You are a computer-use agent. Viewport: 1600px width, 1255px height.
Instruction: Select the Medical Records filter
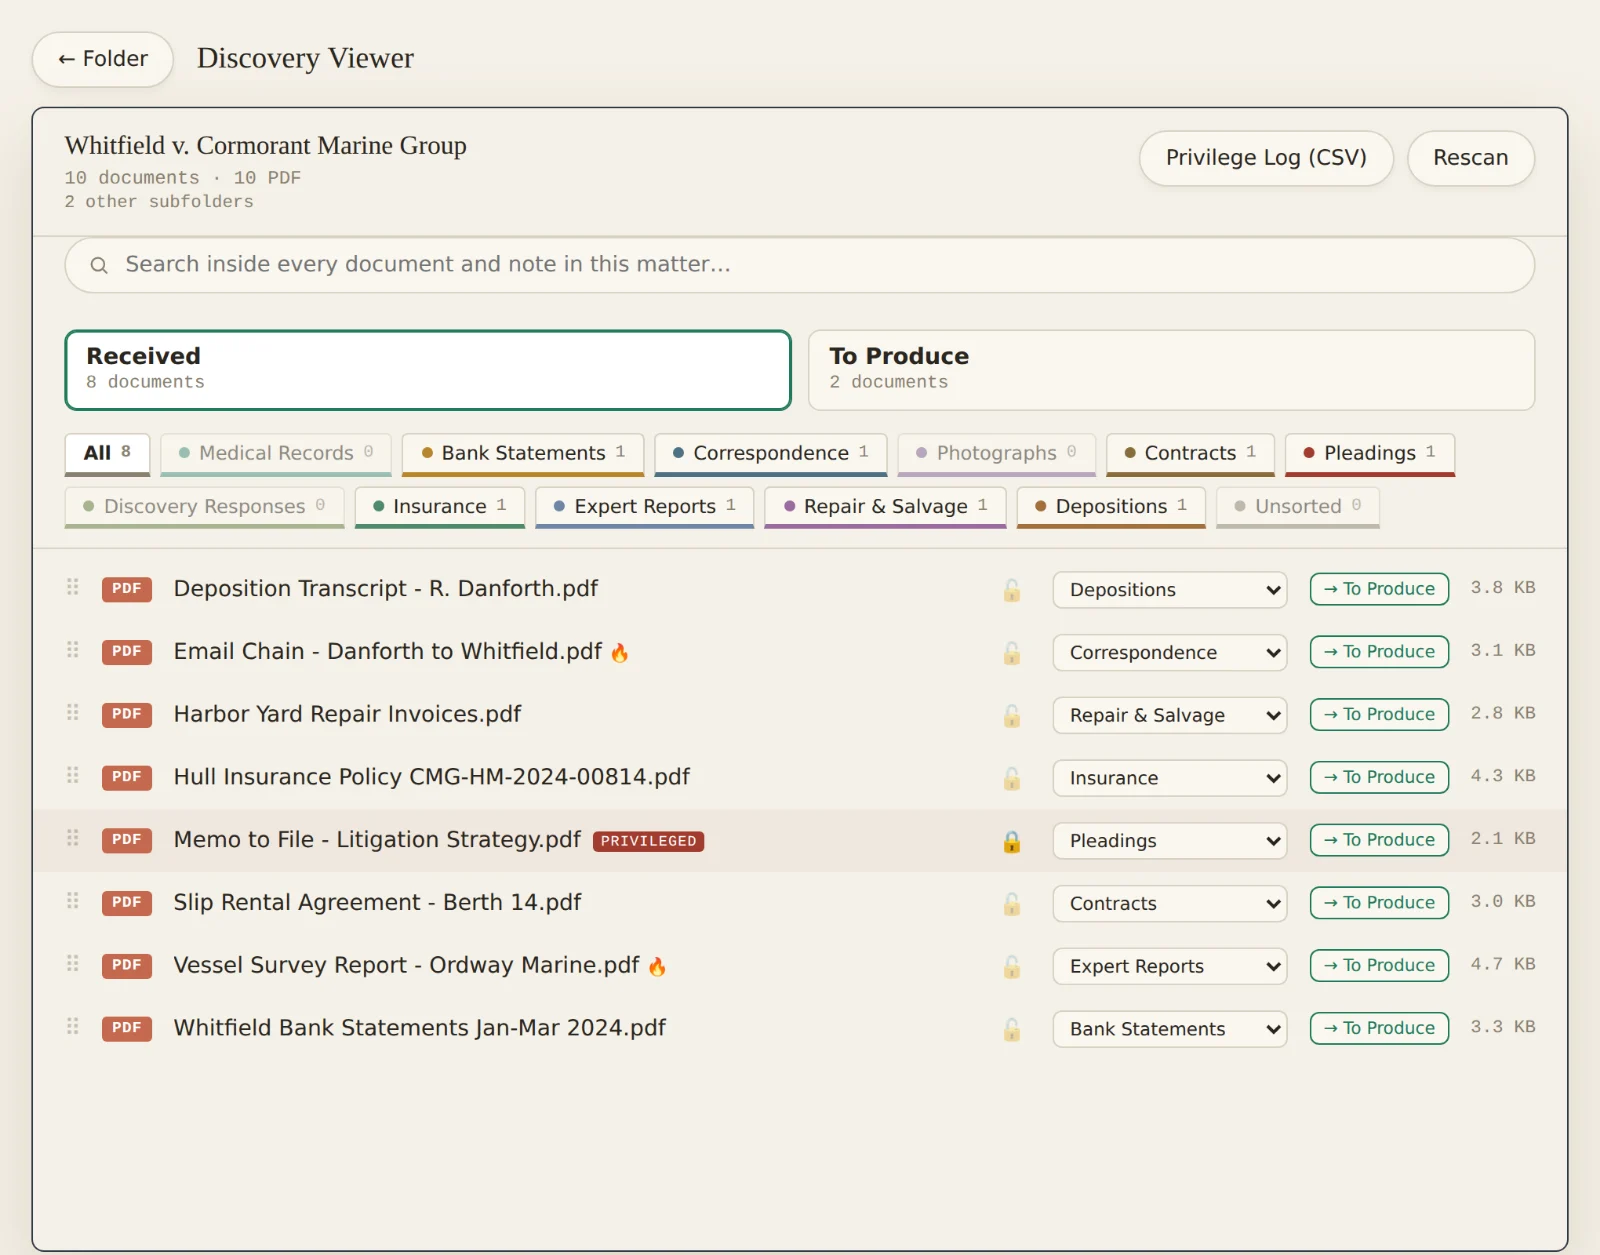275,454
